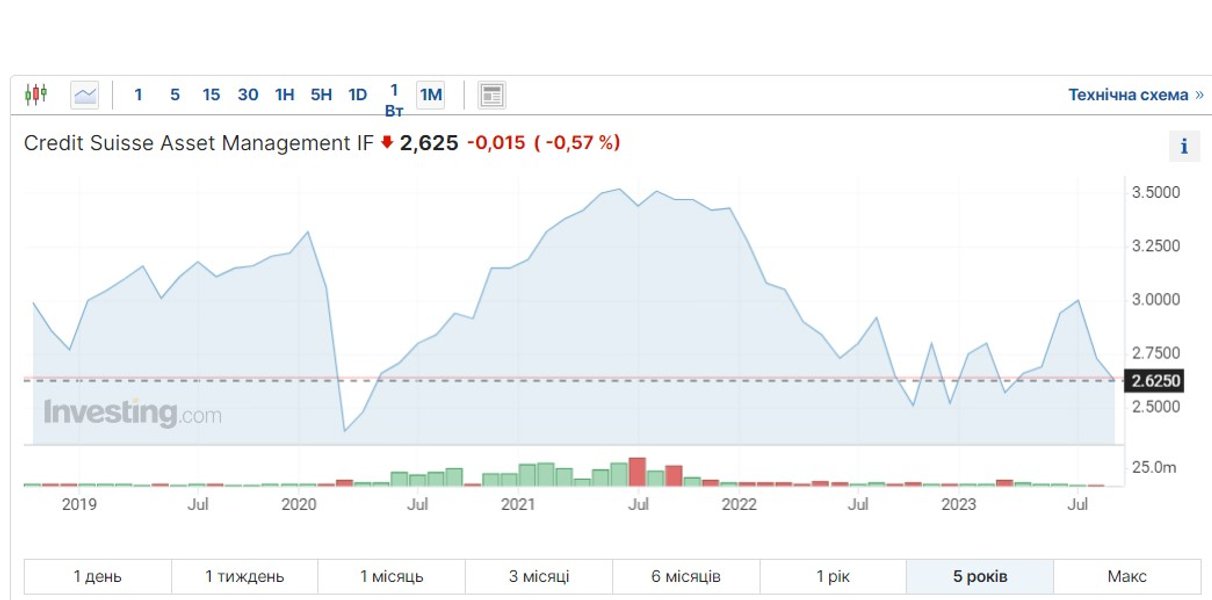
Task: Set the chart interval to 1 minute
Action: [138, 95]
